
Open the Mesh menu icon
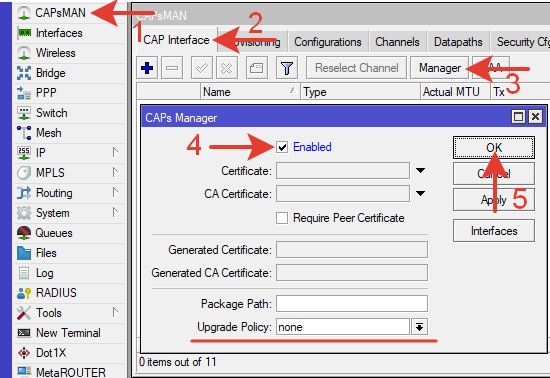click(24, 133)
